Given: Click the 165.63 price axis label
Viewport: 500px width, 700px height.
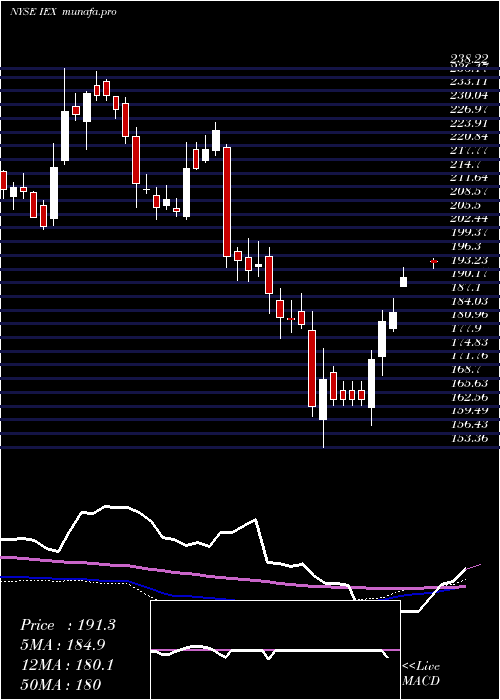Looking at the screenshot, I should tap(468, 383).
